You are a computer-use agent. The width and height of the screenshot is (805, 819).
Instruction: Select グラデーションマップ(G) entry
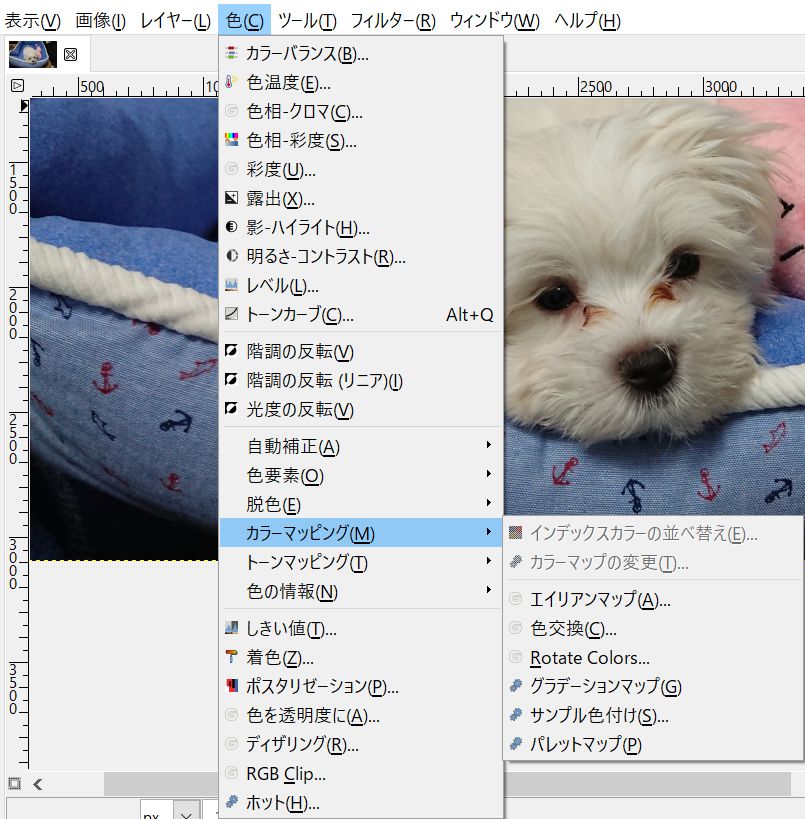[x=653, y=686]
